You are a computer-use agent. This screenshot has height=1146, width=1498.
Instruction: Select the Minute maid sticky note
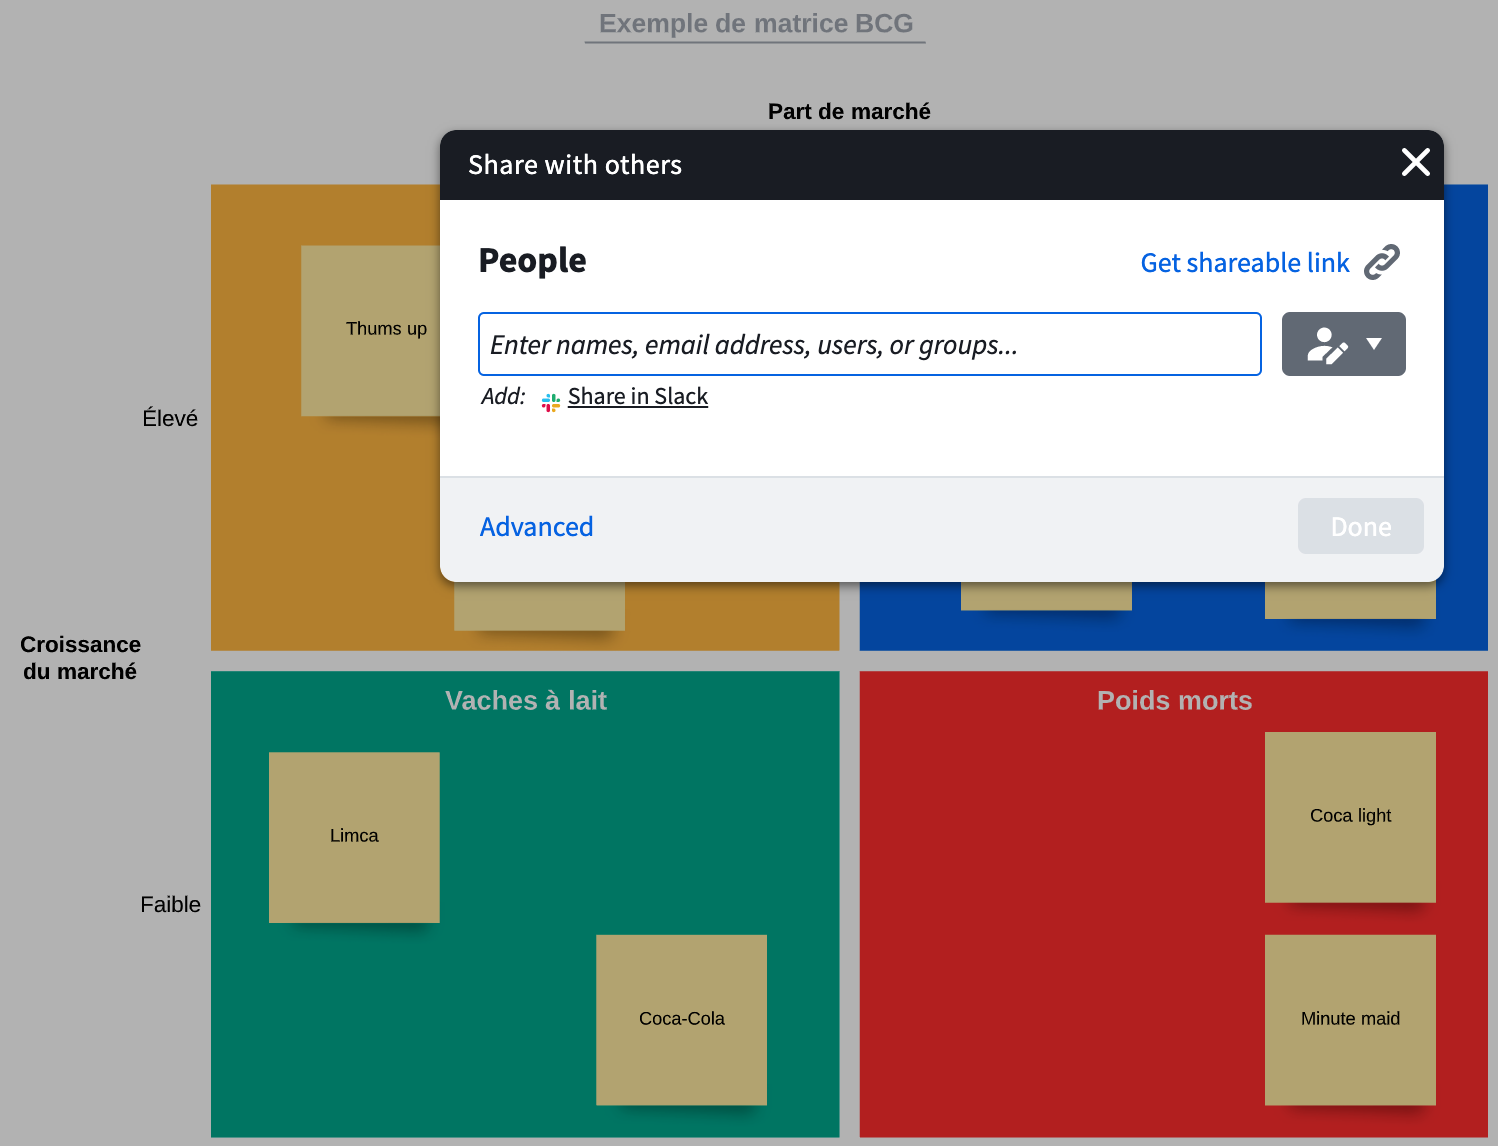[x=1350, y=1019]
